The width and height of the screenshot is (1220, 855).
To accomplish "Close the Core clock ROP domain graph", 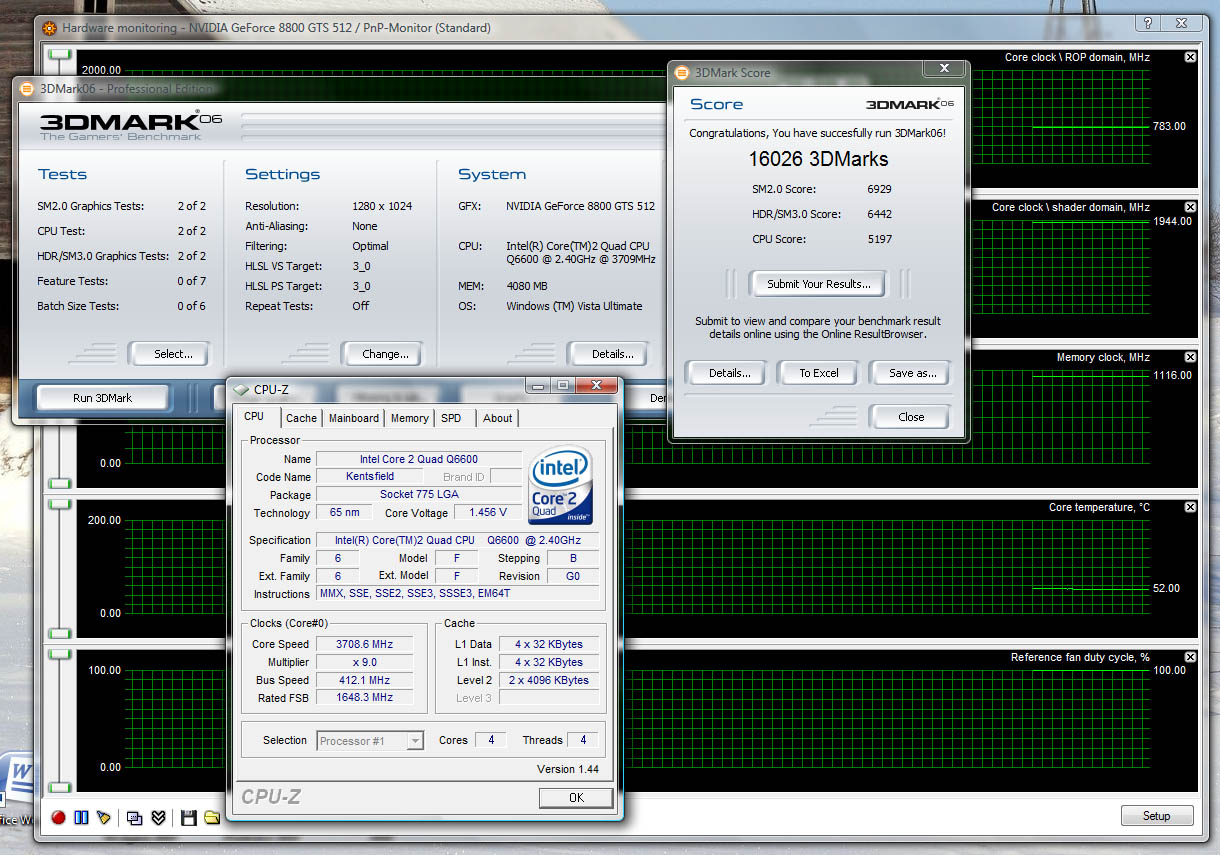I will [x=1190, y=57].
